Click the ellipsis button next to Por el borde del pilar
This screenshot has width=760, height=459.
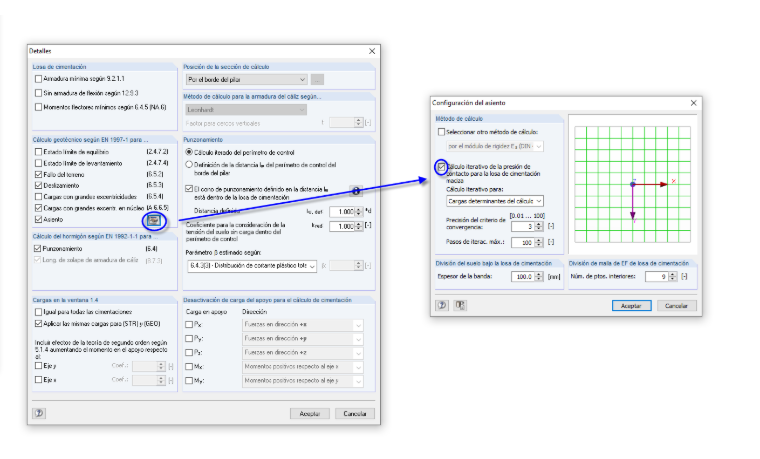317,79
